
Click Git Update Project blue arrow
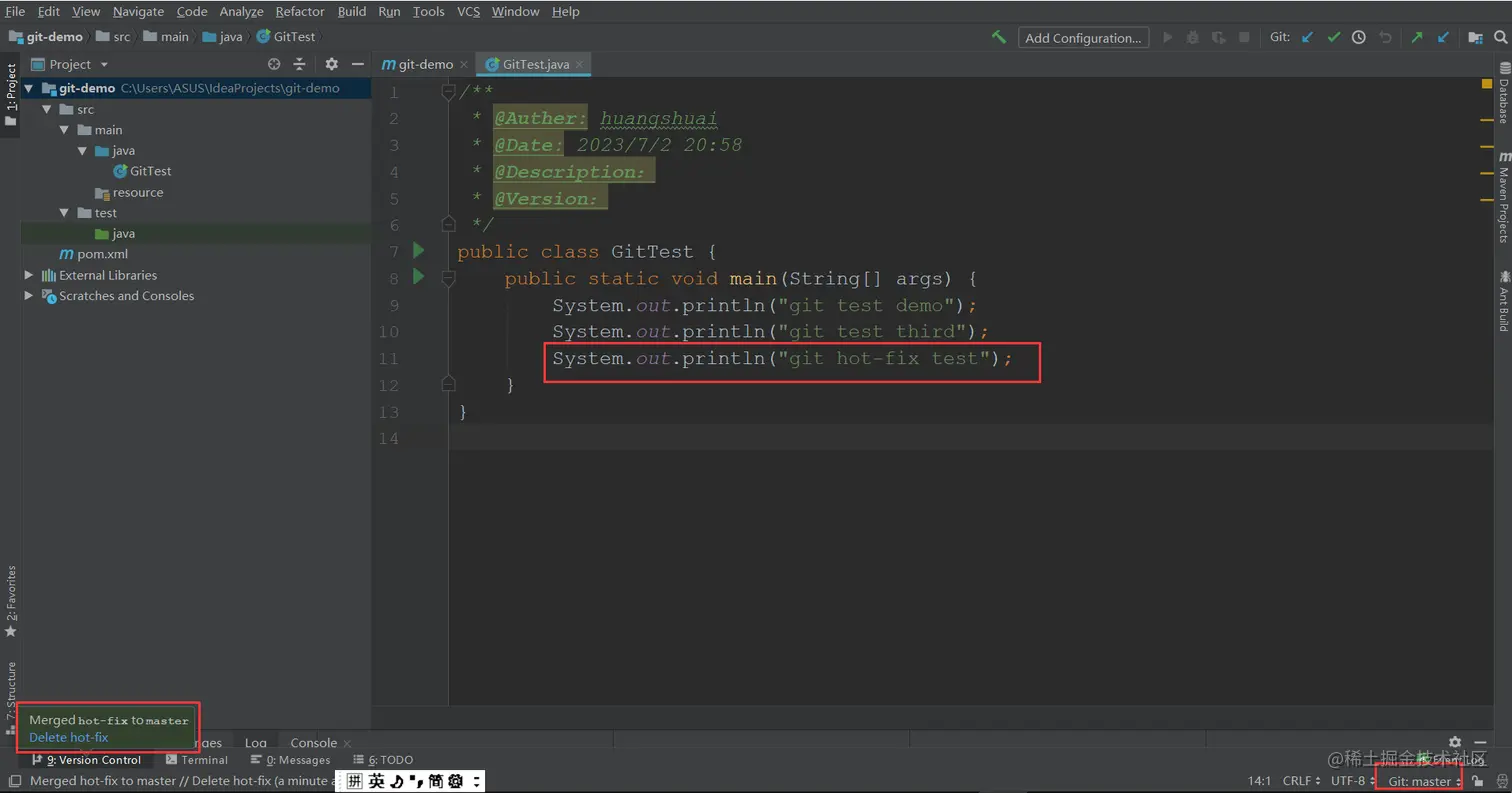1307,37
